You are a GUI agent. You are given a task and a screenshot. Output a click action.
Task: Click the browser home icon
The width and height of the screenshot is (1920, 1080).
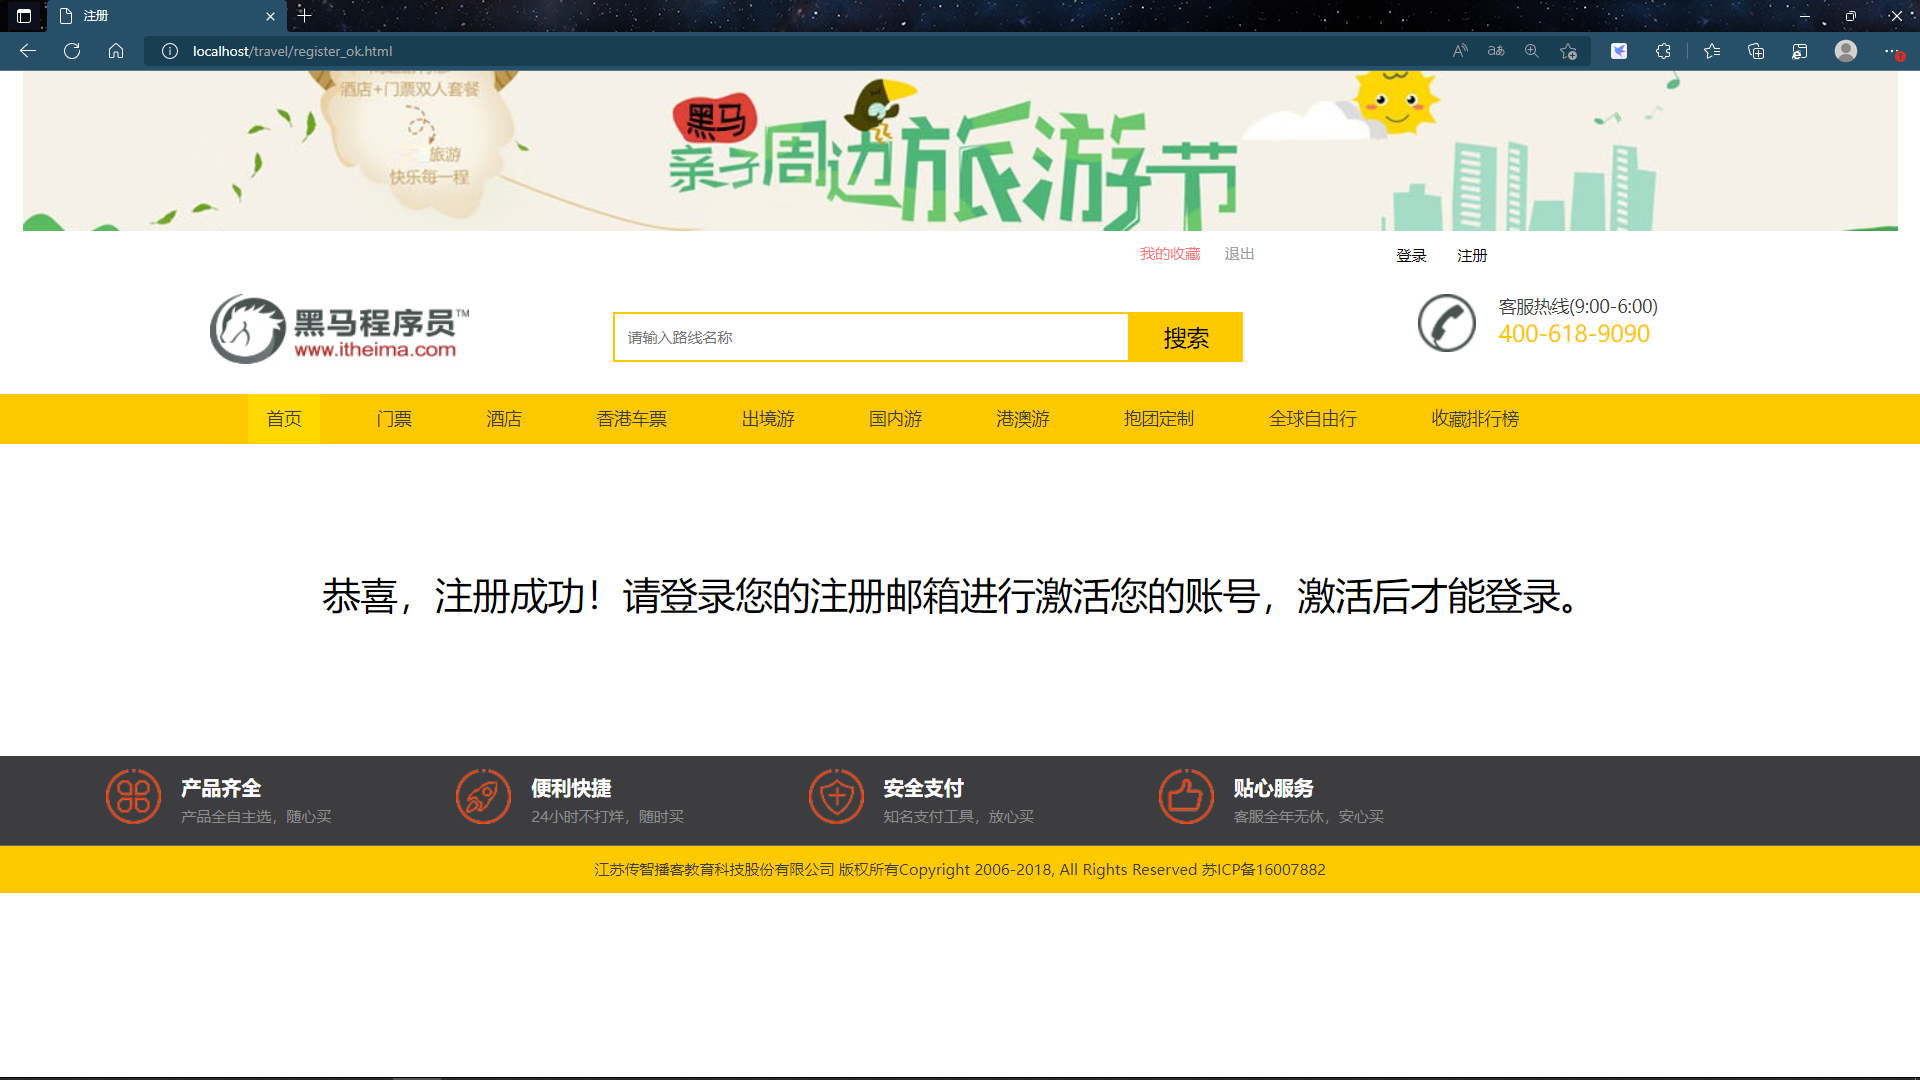click(x=116, y=51)
